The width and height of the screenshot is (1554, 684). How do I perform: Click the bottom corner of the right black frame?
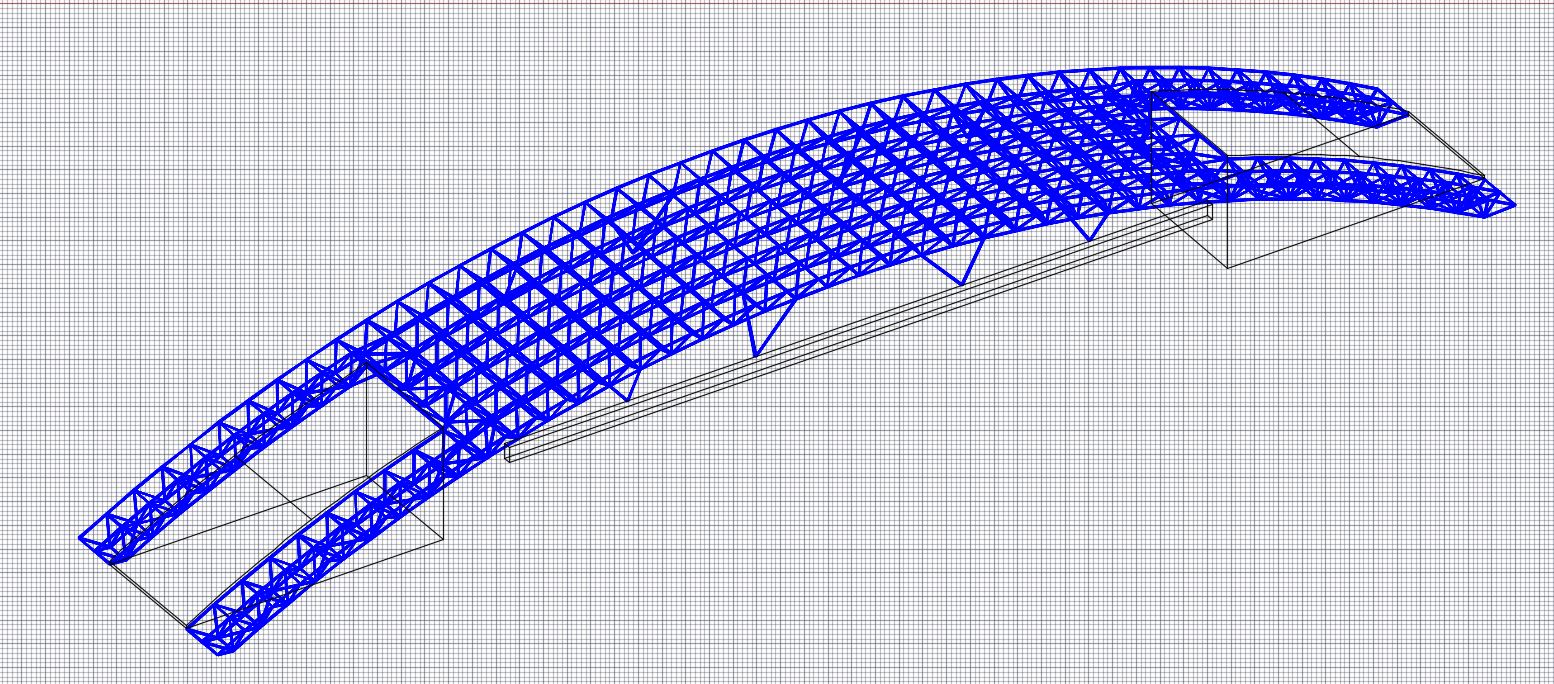[1228, 267]
